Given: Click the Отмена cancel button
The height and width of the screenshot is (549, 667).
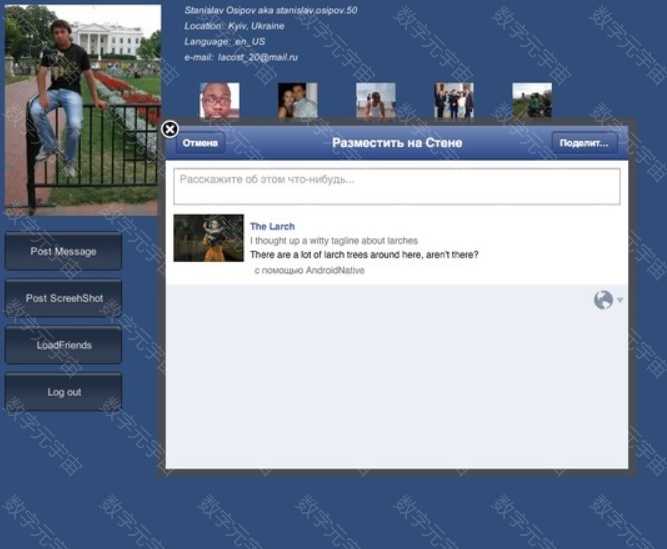Looking at the screenshot, I should (x=200, y=143).
